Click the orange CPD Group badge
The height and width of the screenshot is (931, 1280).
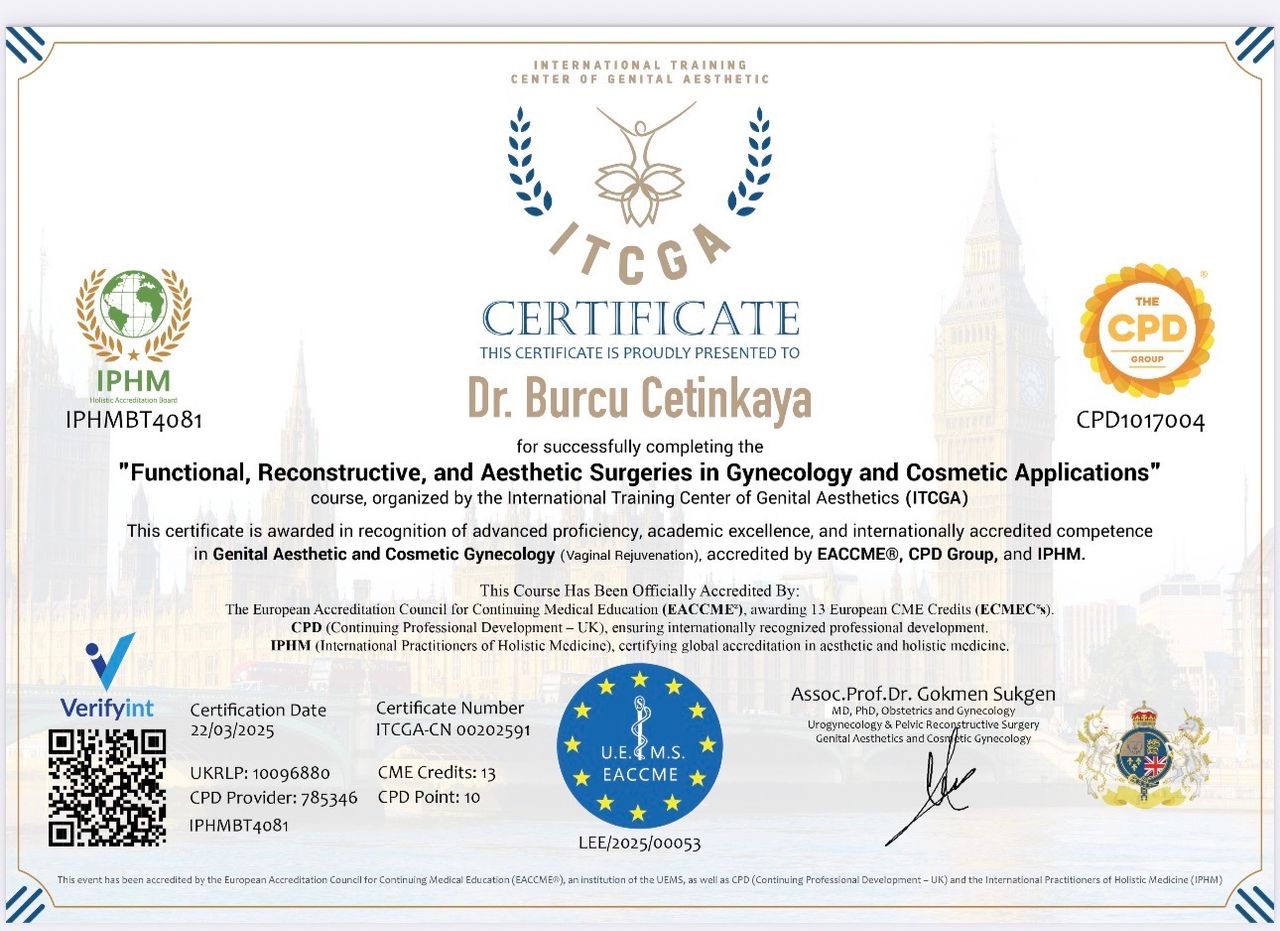(x=1146, y=330)
